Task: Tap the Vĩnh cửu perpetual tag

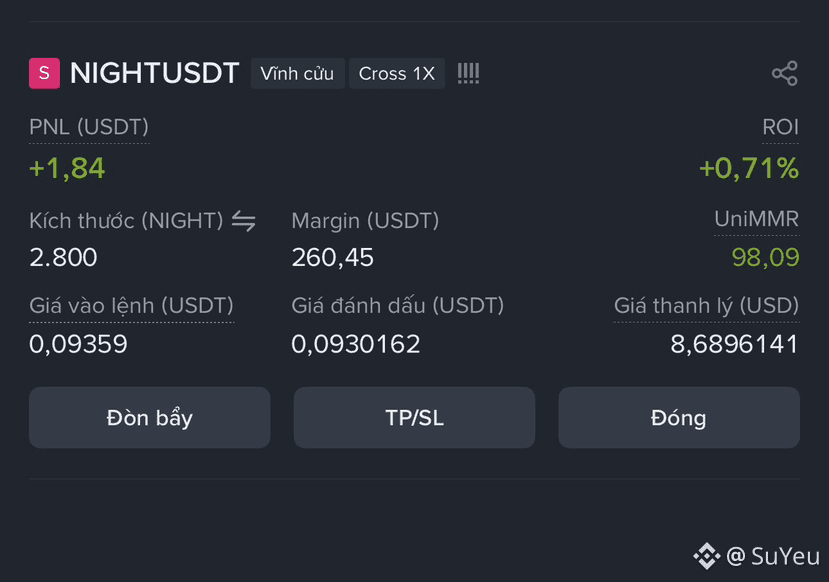Action: click(x=297, y=73)
